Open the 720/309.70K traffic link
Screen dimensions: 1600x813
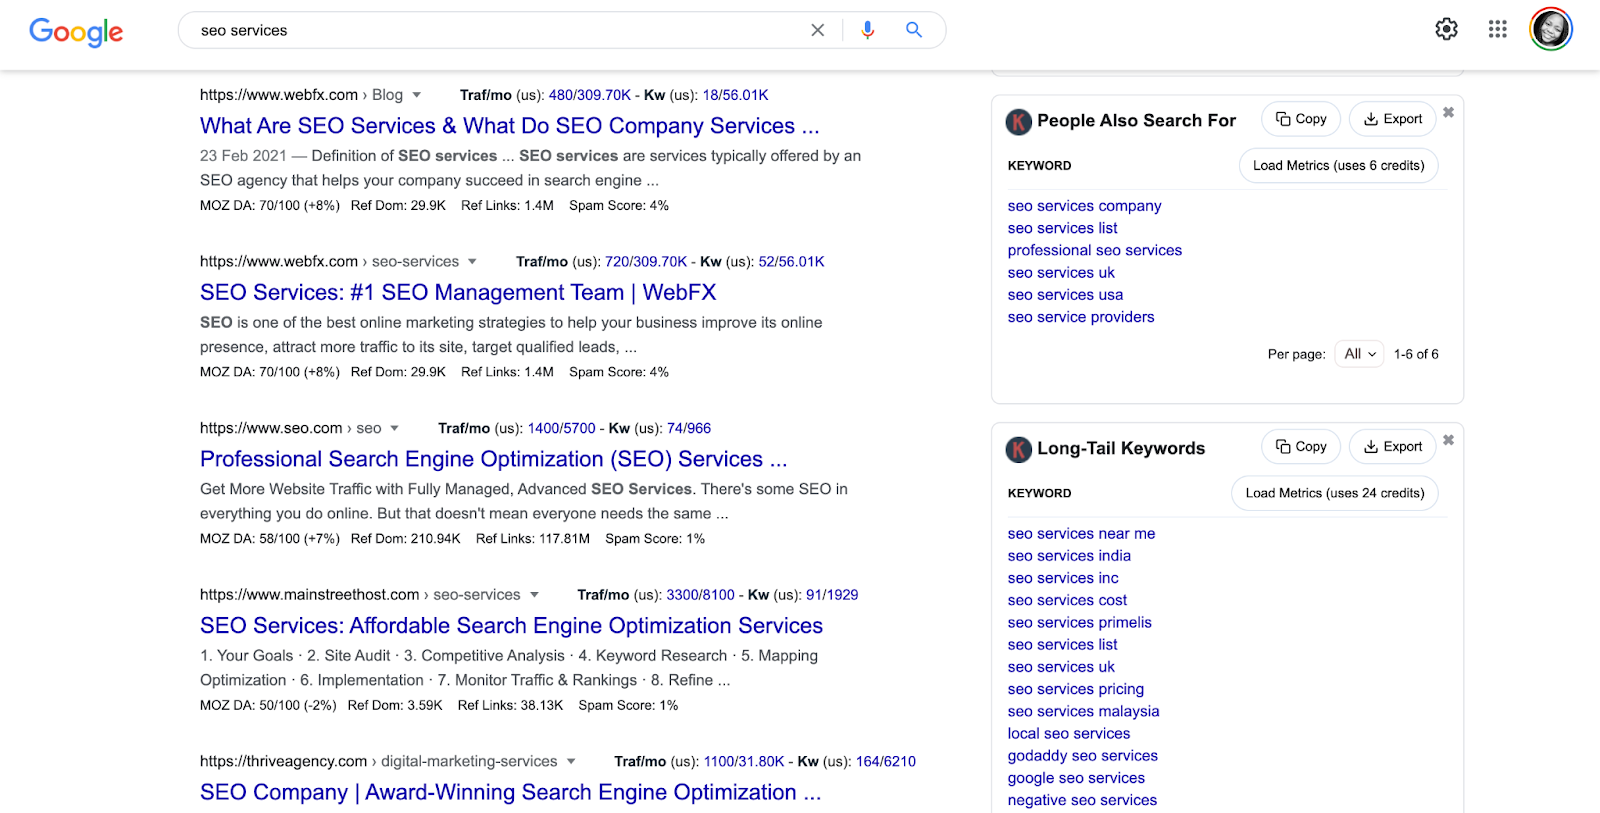tap(646, 262)
